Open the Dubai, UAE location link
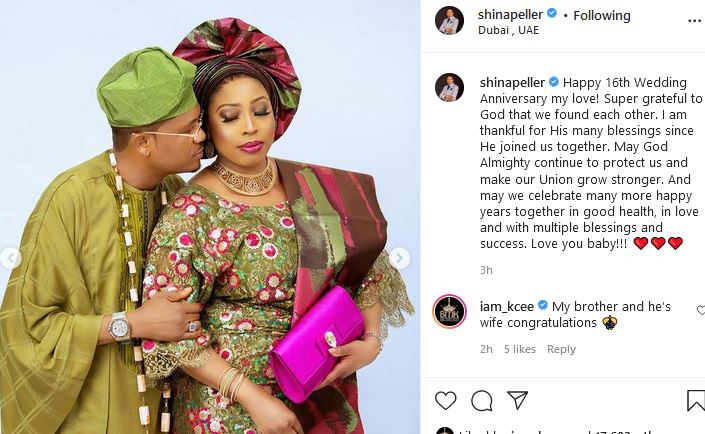Viewport: 705px width, 434px height. pos(508,30)
